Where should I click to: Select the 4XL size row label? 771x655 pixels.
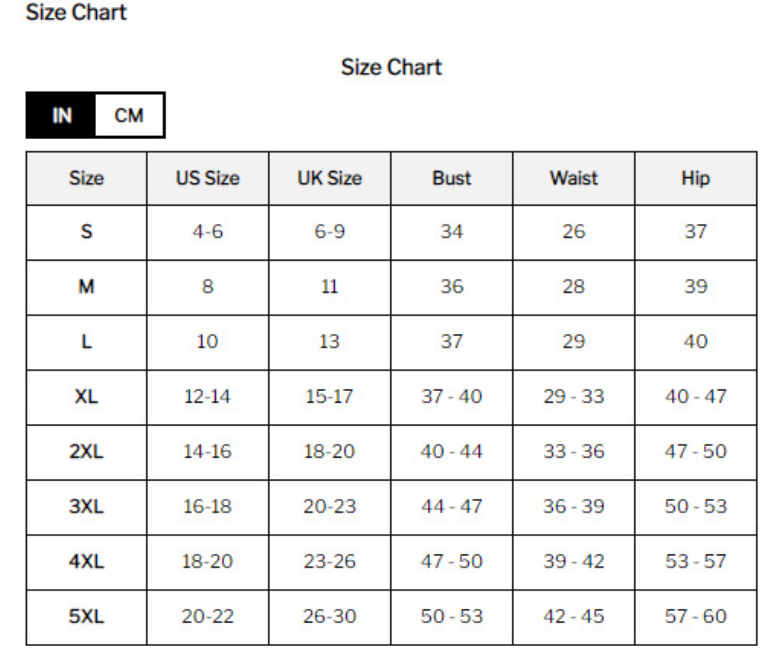[86, 562]
